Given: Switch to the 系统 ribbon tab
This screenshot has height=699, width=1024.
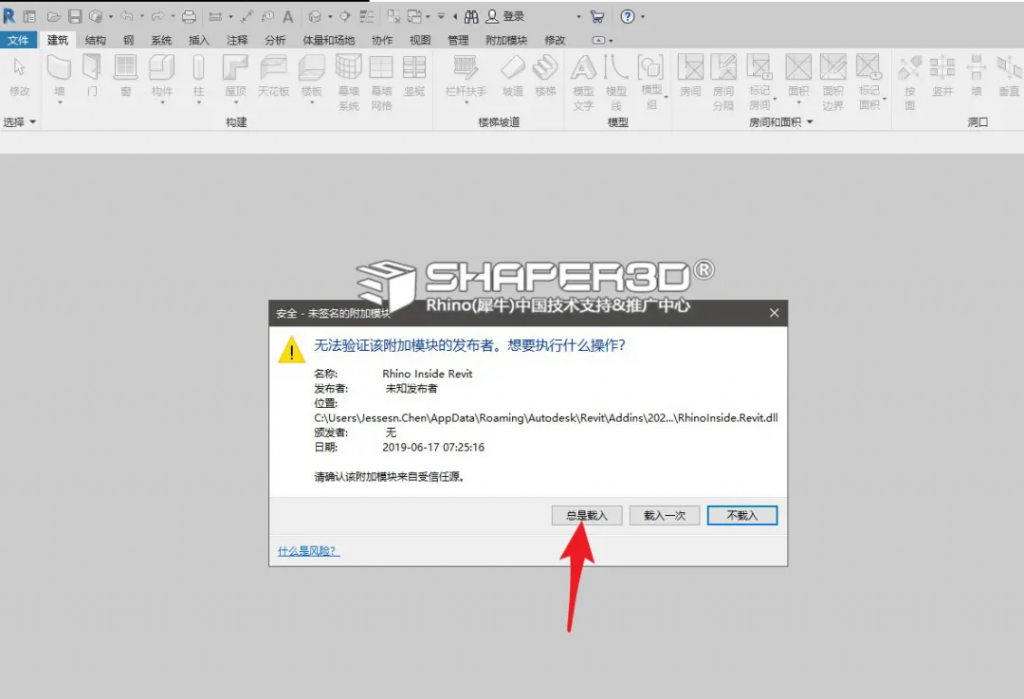Looking at the screenshot, I should [161, 40].
